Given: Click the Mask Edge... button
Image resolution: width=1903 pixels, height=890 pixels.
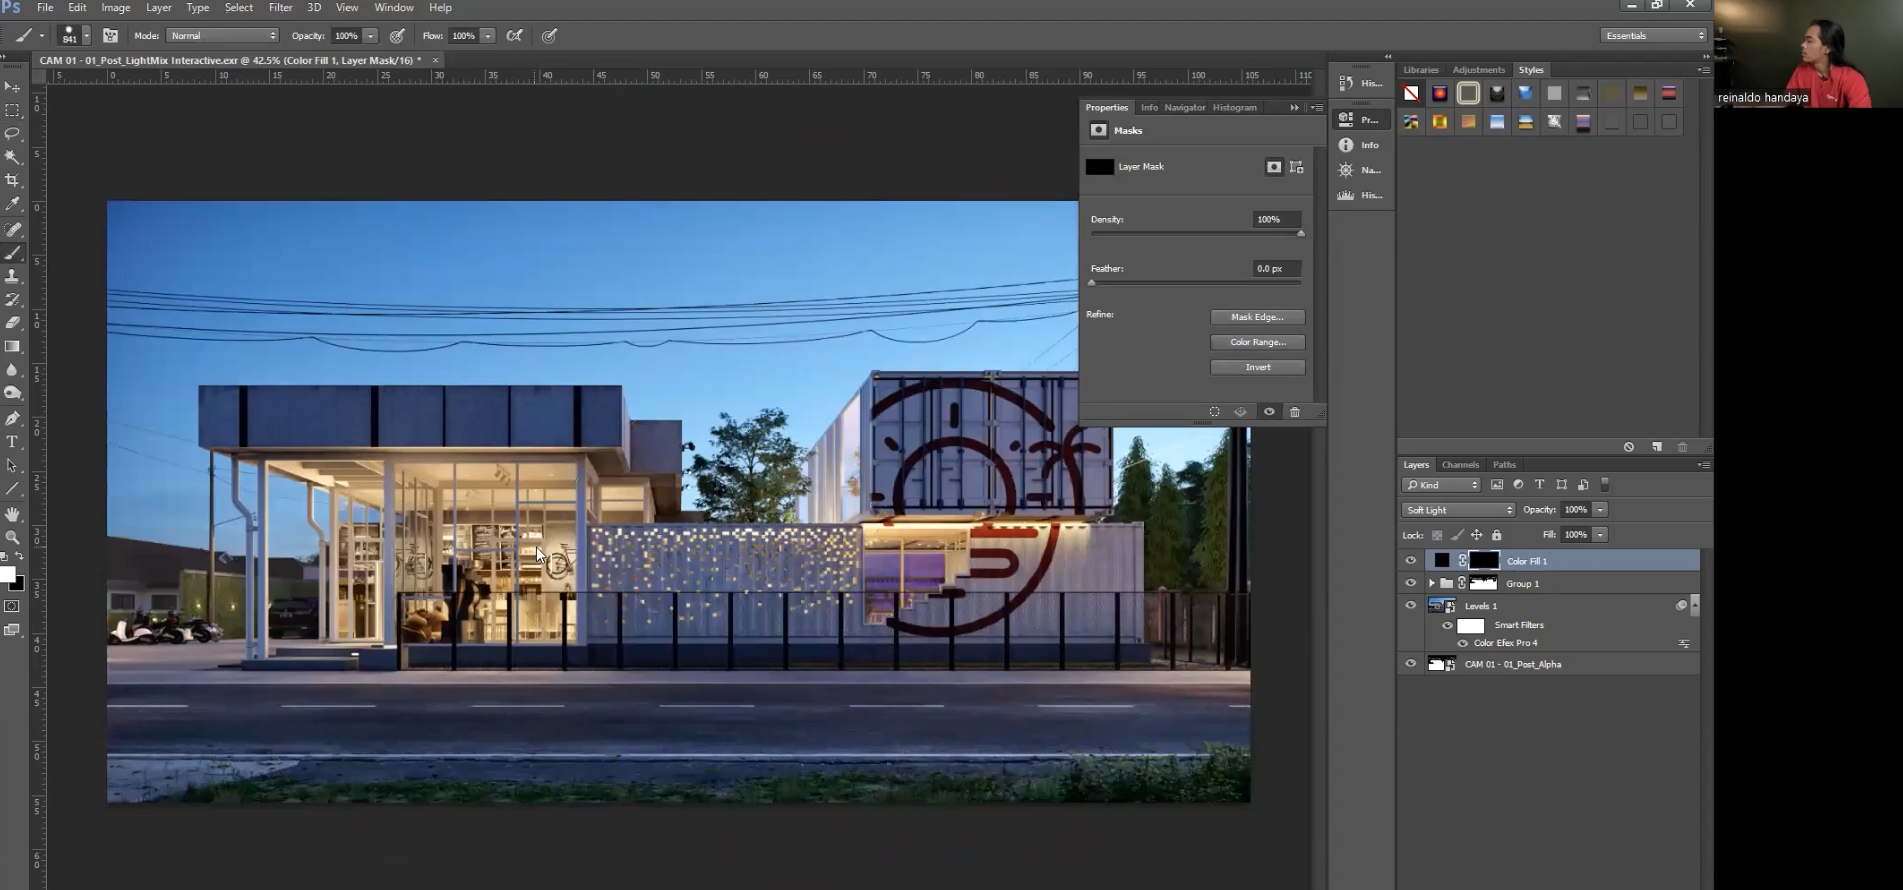Looking at the screenshot, I should [1258, 317].
